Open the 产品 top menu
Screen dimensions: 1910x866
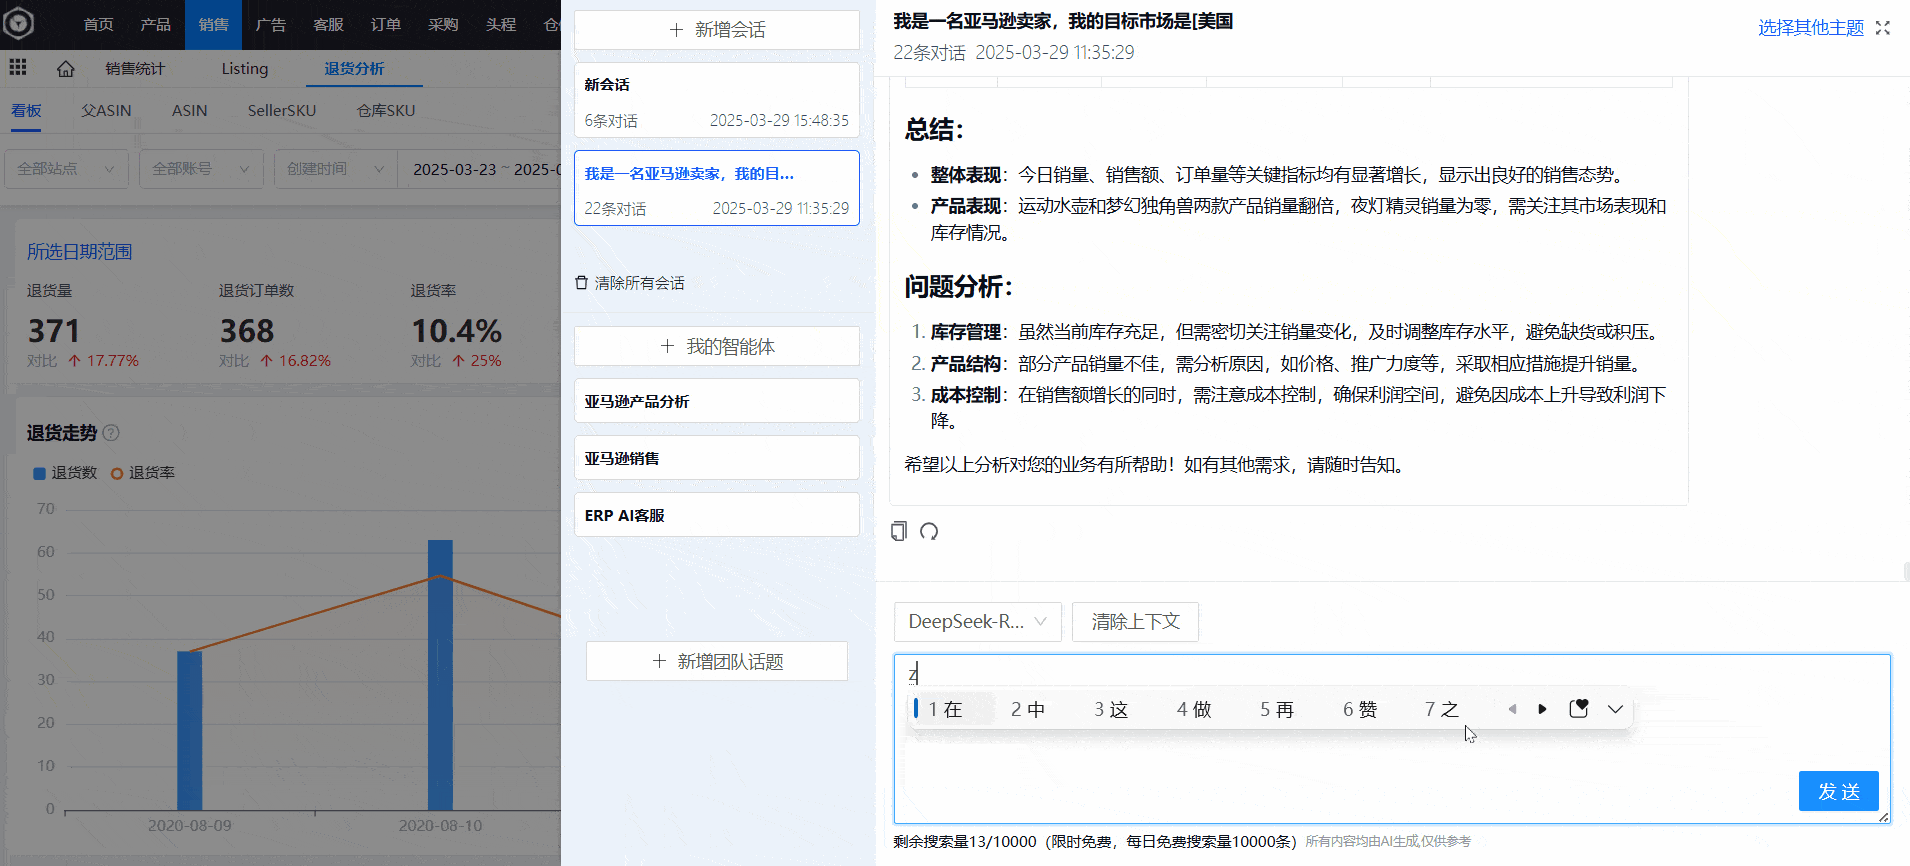coord(155,25)
